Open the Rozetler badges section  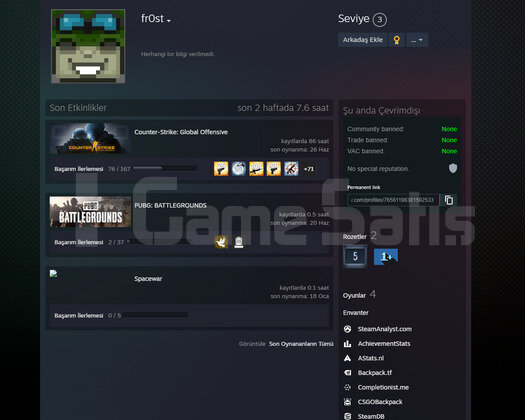355,236
